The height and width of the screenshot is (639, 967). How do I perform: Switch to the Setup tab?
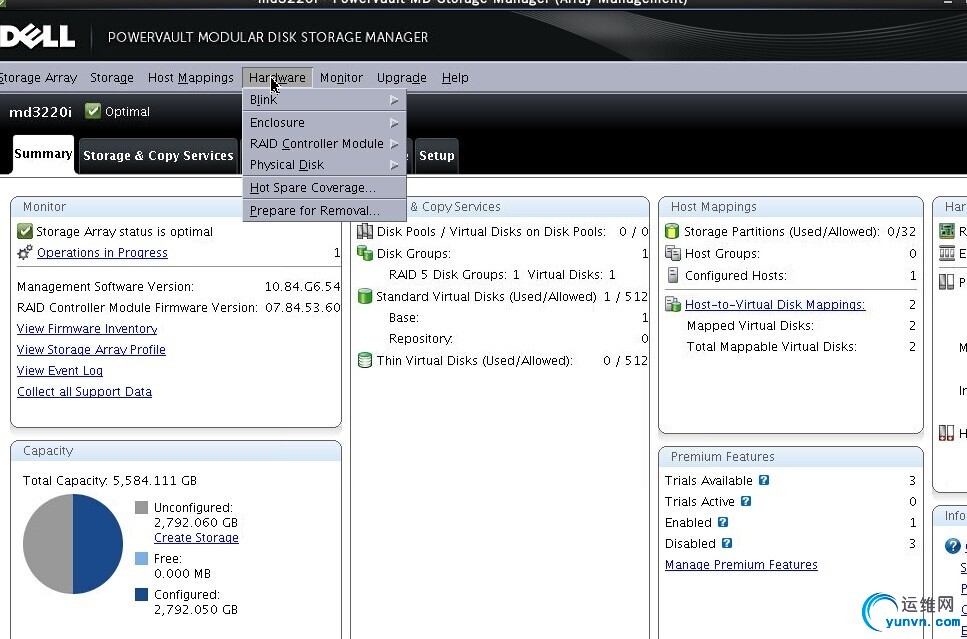tap(437, 156)
